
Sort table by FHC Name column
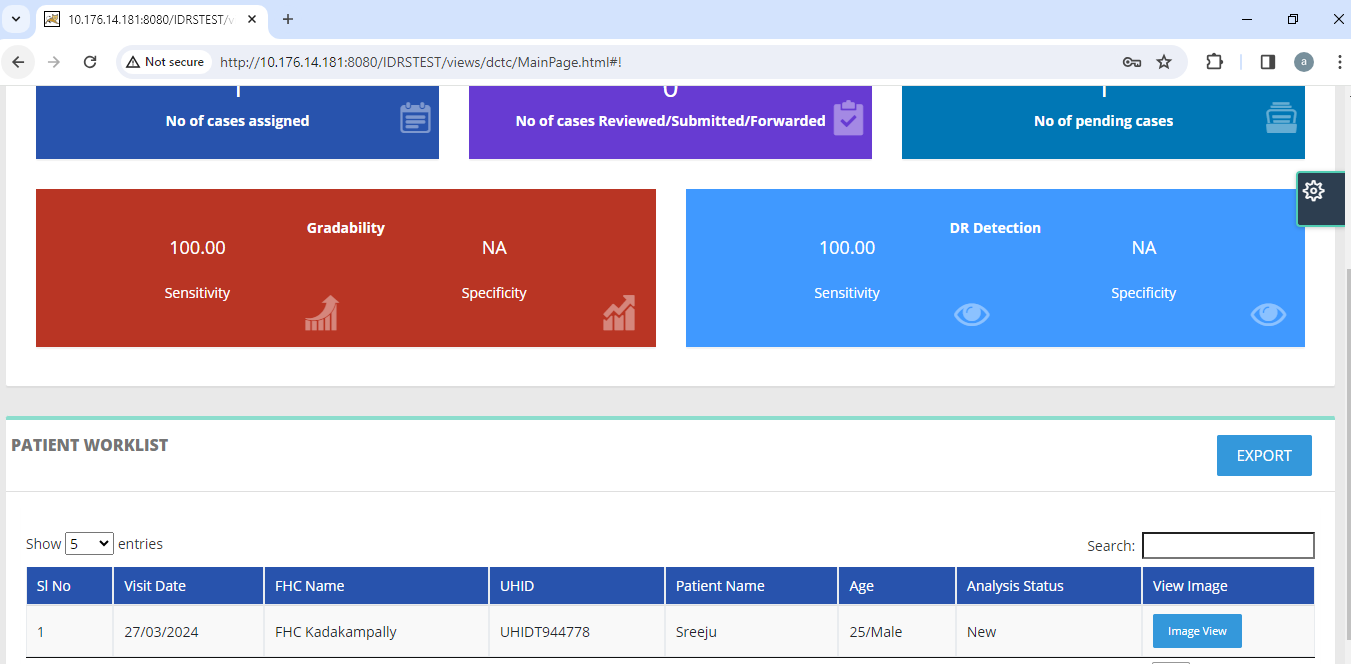[376, 586]
